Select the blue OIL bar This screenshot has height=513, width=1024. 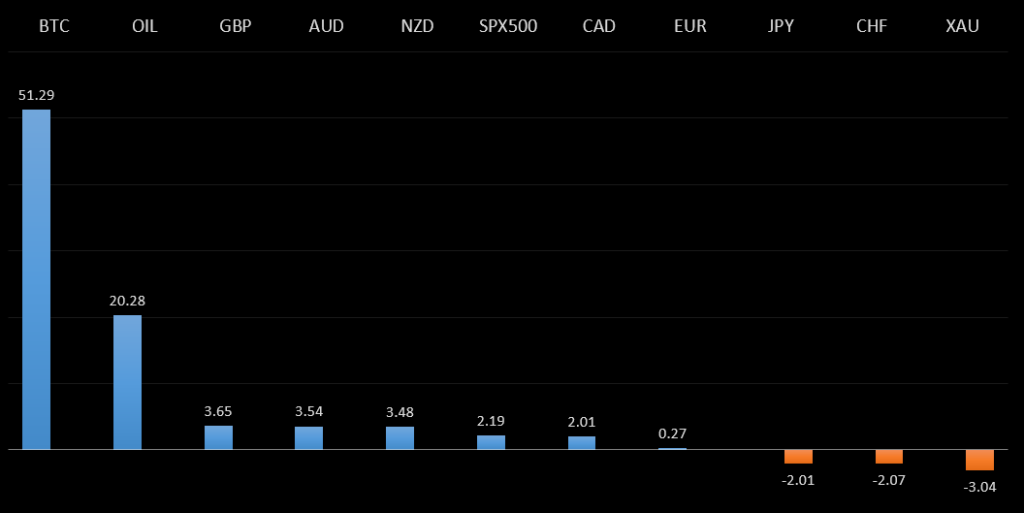127,382
